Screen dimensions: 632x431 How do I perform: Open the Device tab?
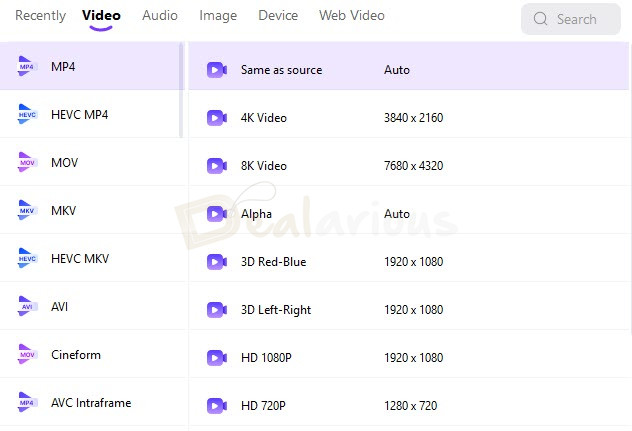coord(278,15)
